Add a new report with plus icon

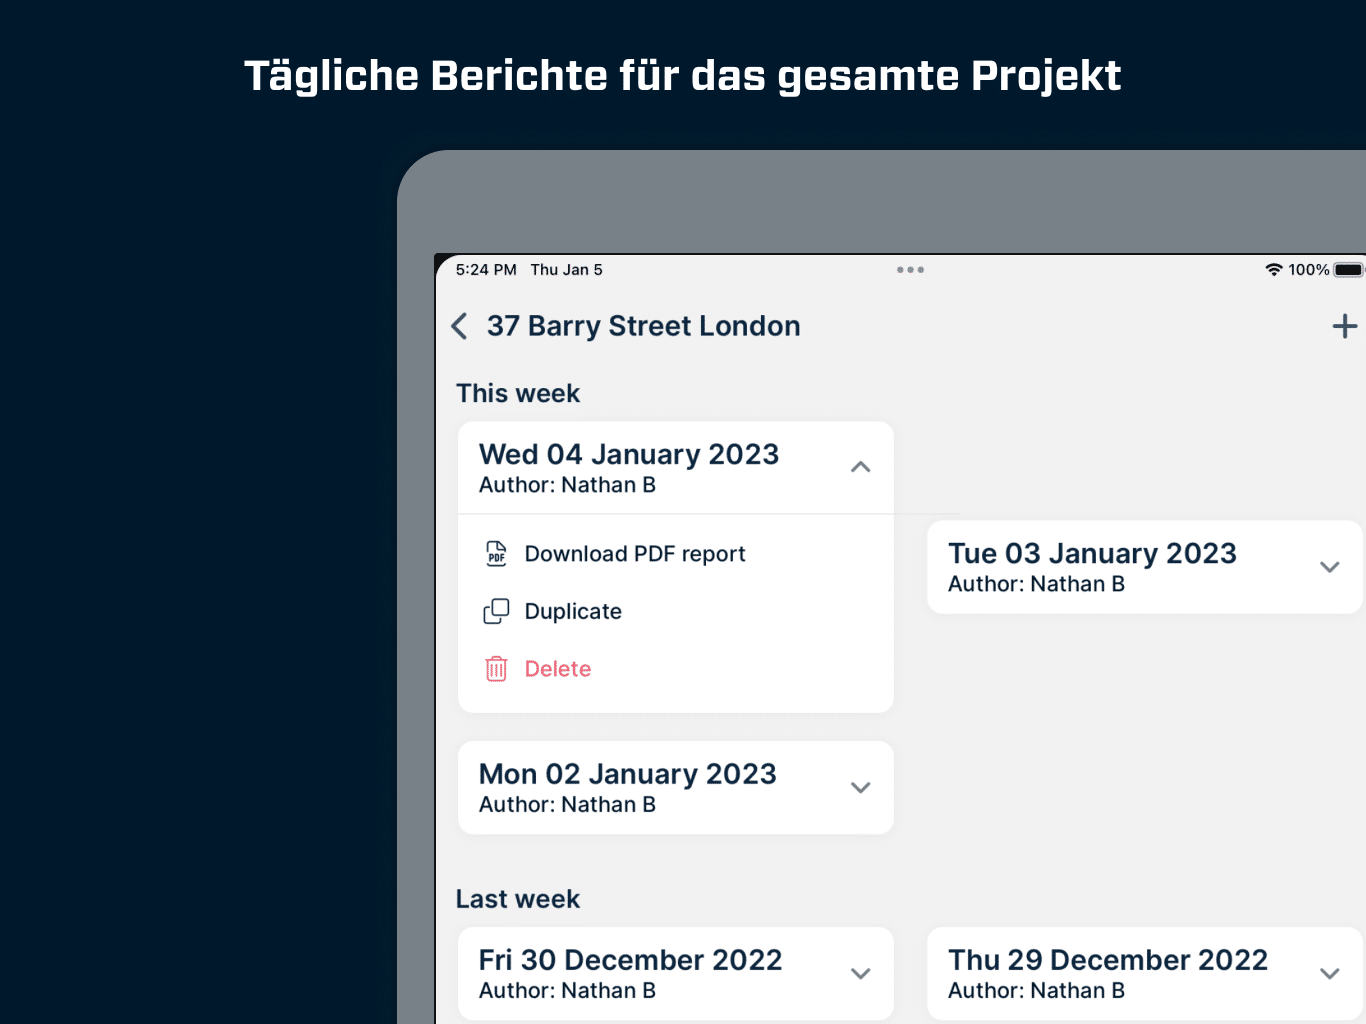pyautogui.click(x=1345, y=326)
